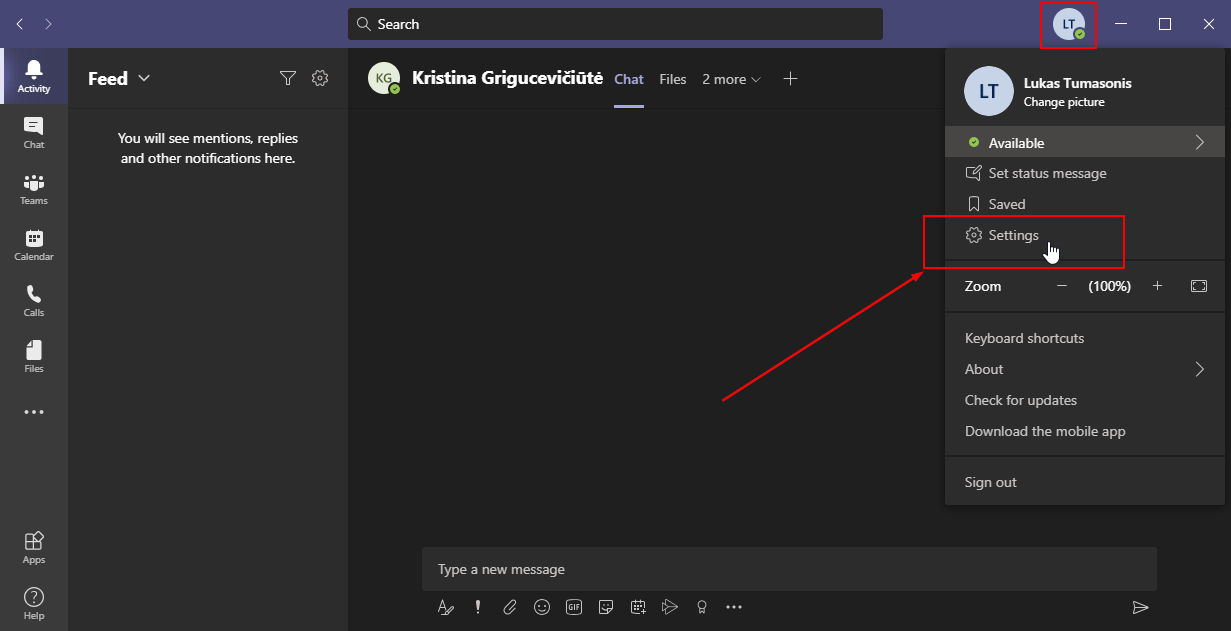The height and width of the screenshot is (631, 1231).
Task: Select Download the mobile app
Action: (1084, 431)
